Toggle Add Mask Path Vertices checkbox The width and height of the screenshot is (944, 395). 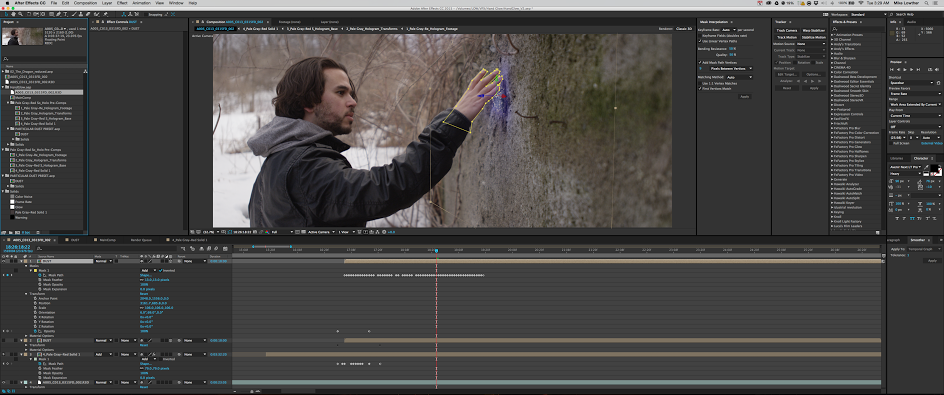(x=700, y=62)
